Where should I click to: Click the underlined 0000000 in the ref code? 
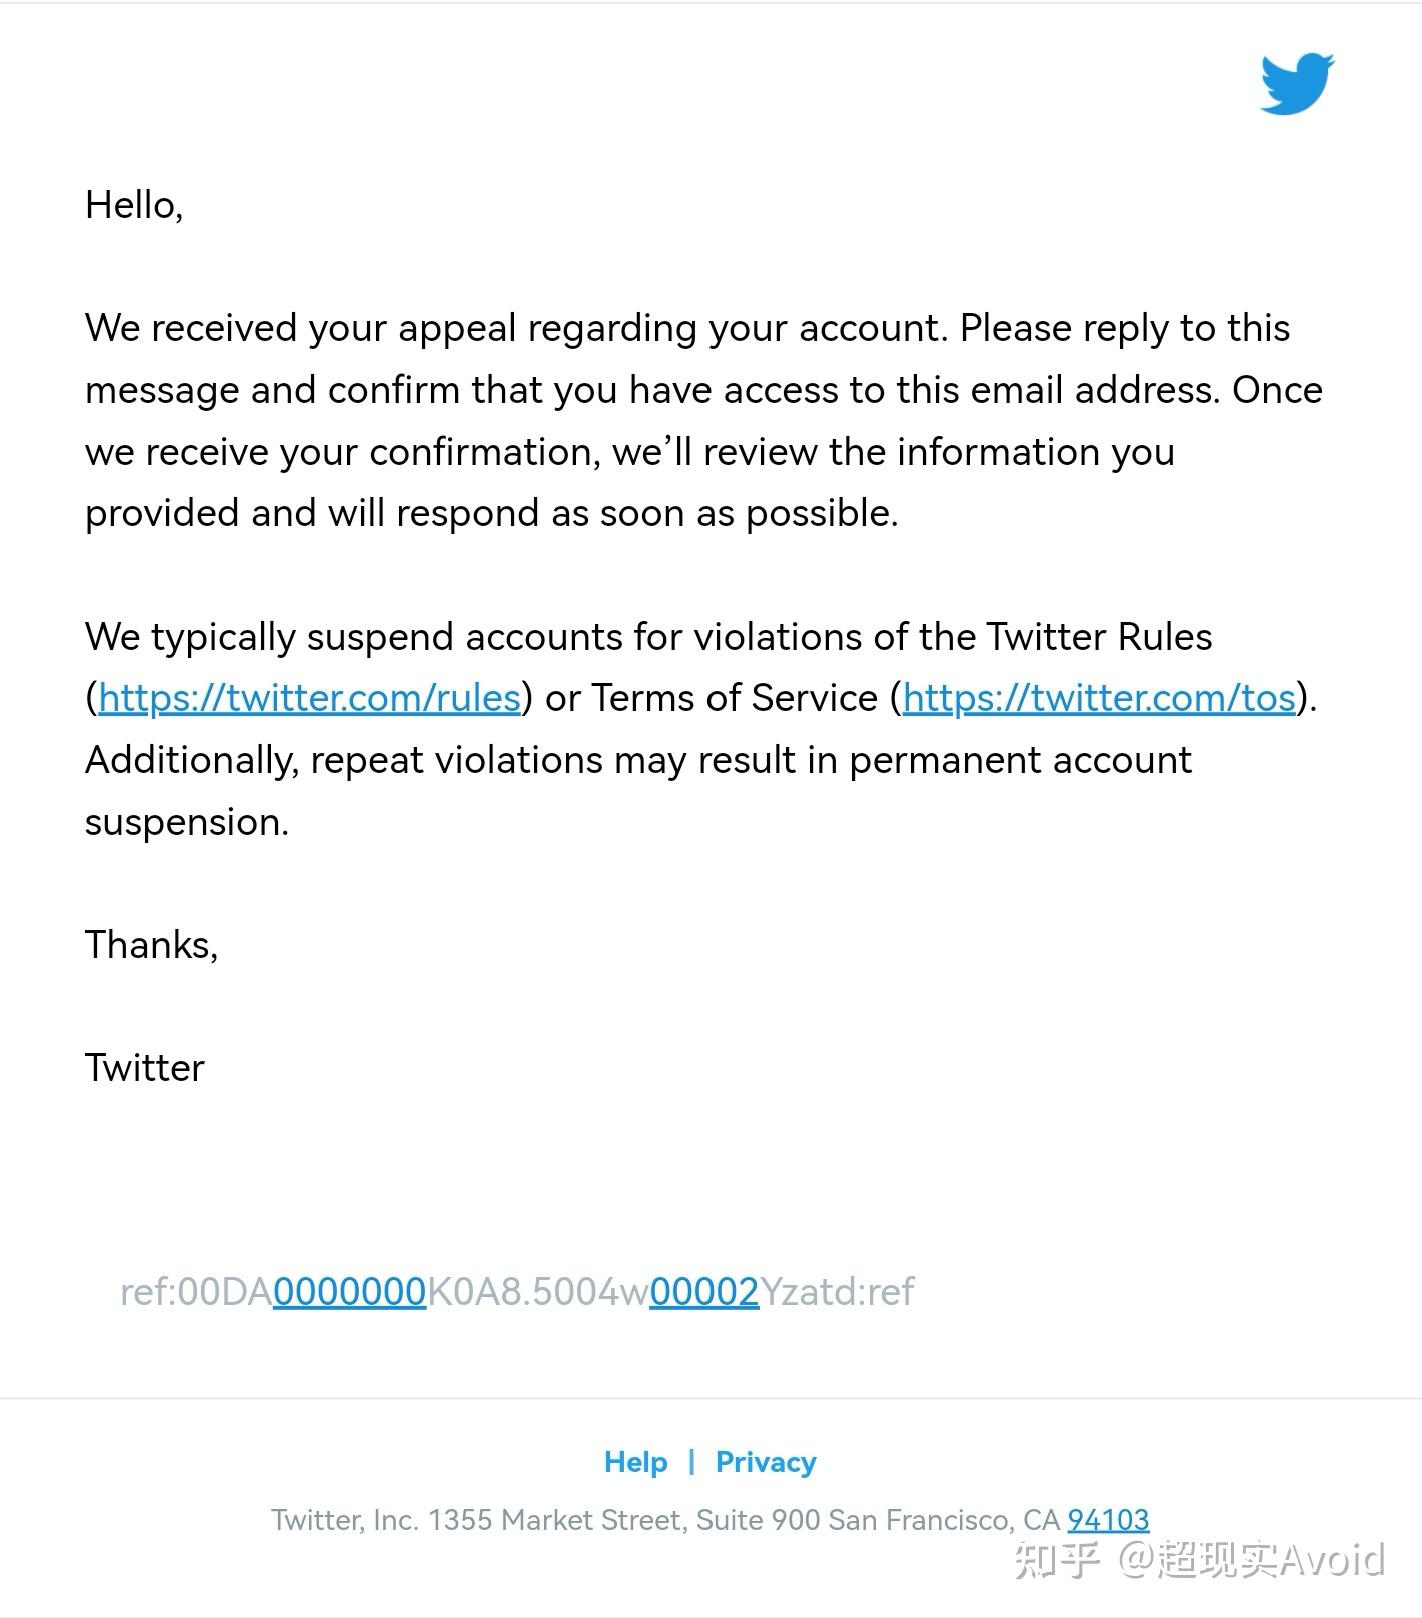point(349,1292)
